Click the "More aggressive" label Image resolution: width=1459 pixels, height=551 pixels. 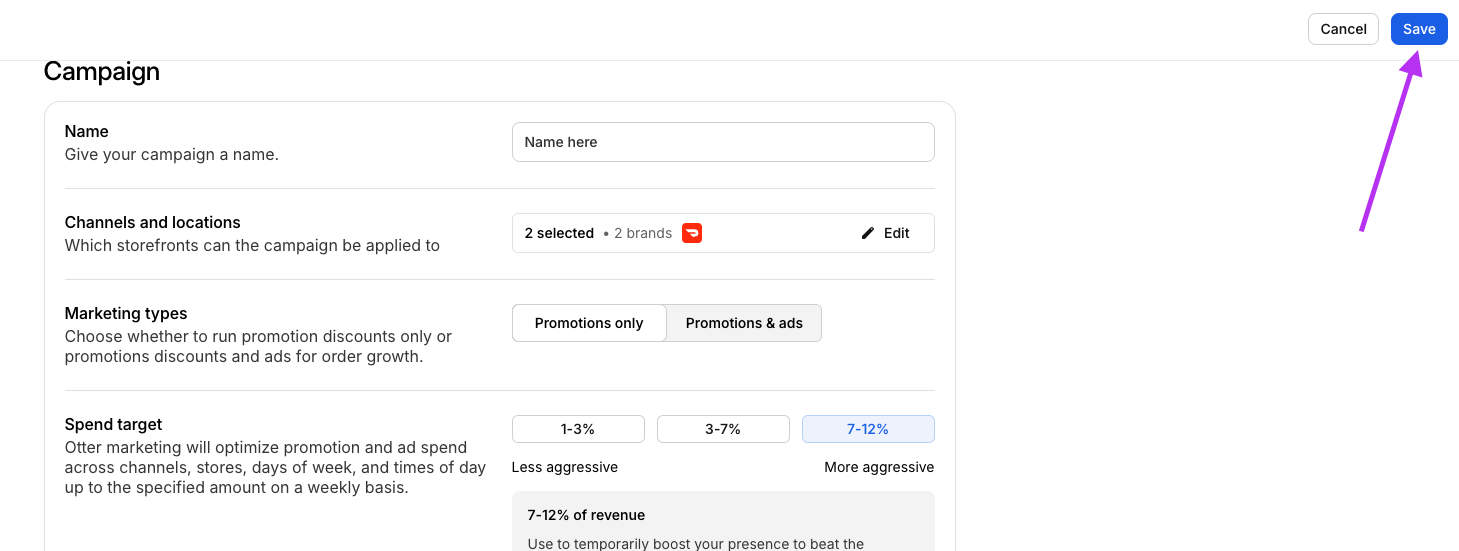(x=879, y=467)
